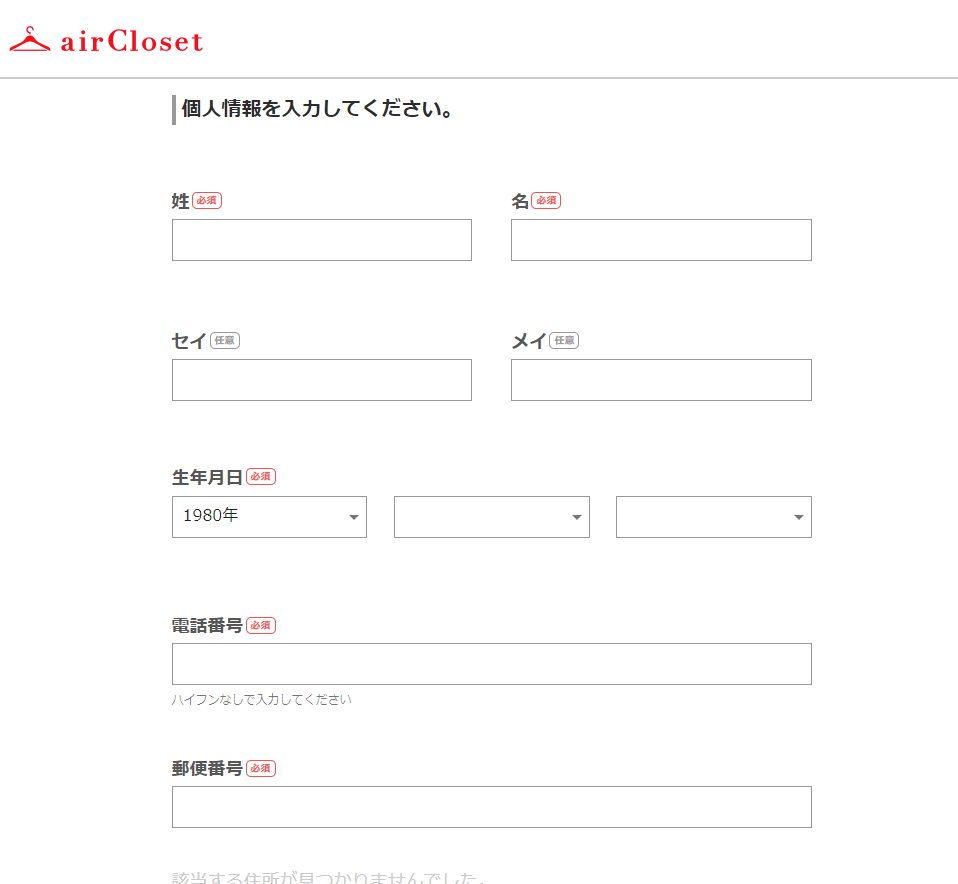Click the 任意 badge beside セイ
The image size is (958, 884).
(x=225, y=341)
